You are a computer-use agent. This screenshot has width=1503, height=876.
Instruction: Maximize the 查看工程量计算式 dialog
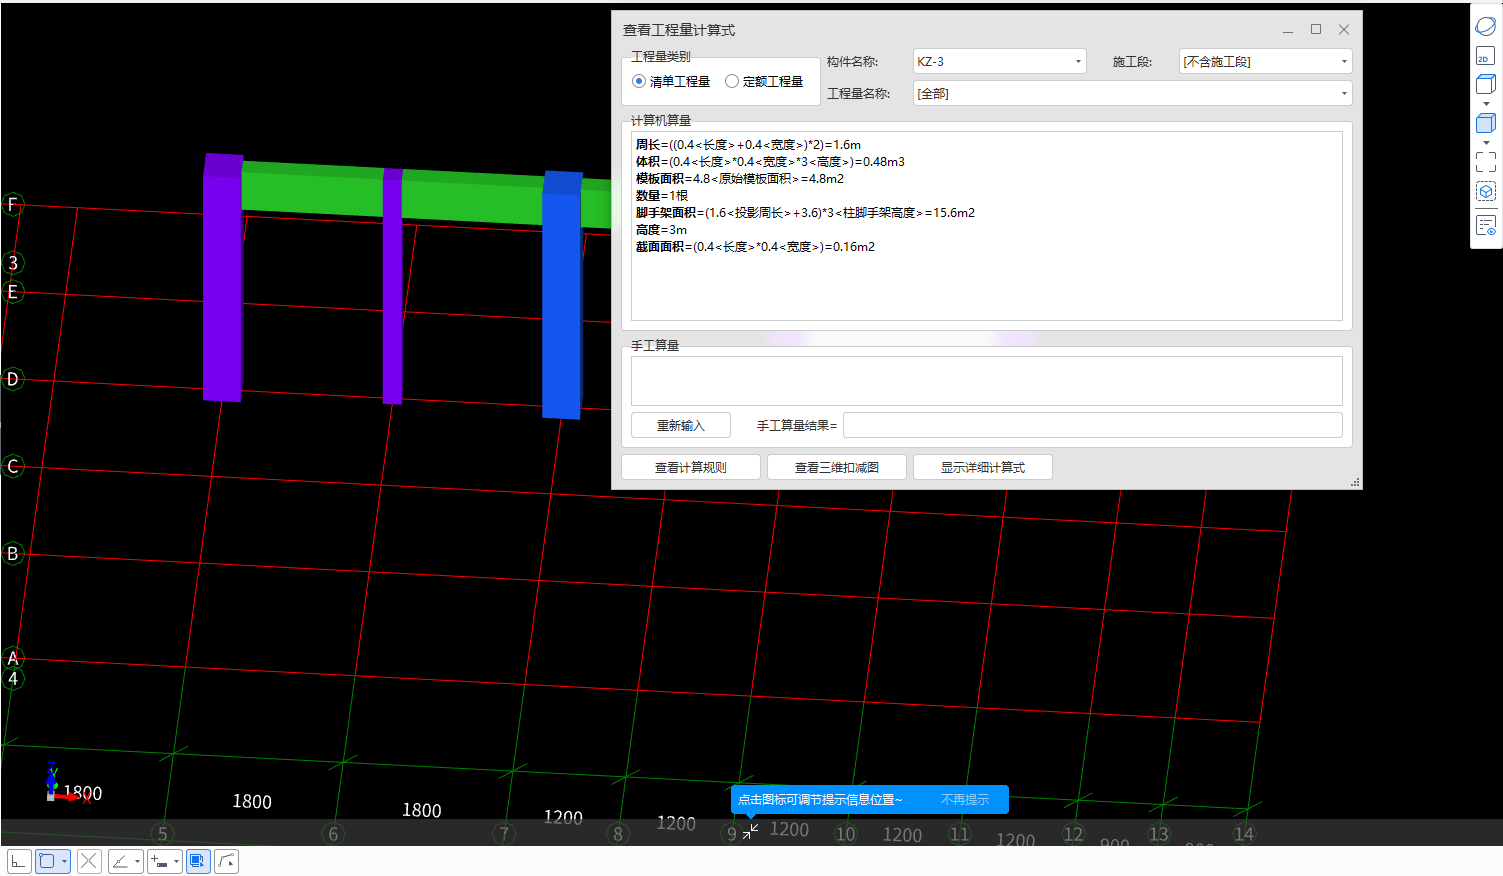[1316, 30]
